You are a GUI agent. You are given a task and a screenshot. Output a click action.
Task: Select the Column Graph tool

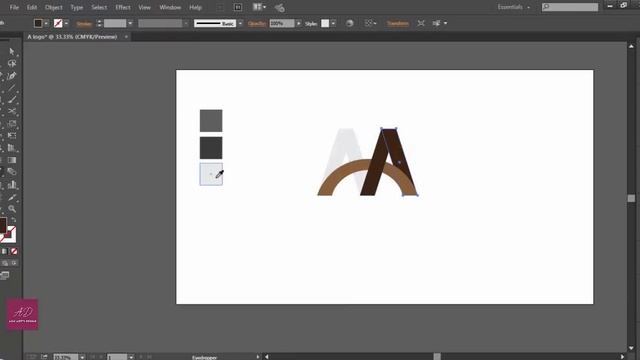click(12, 184)
